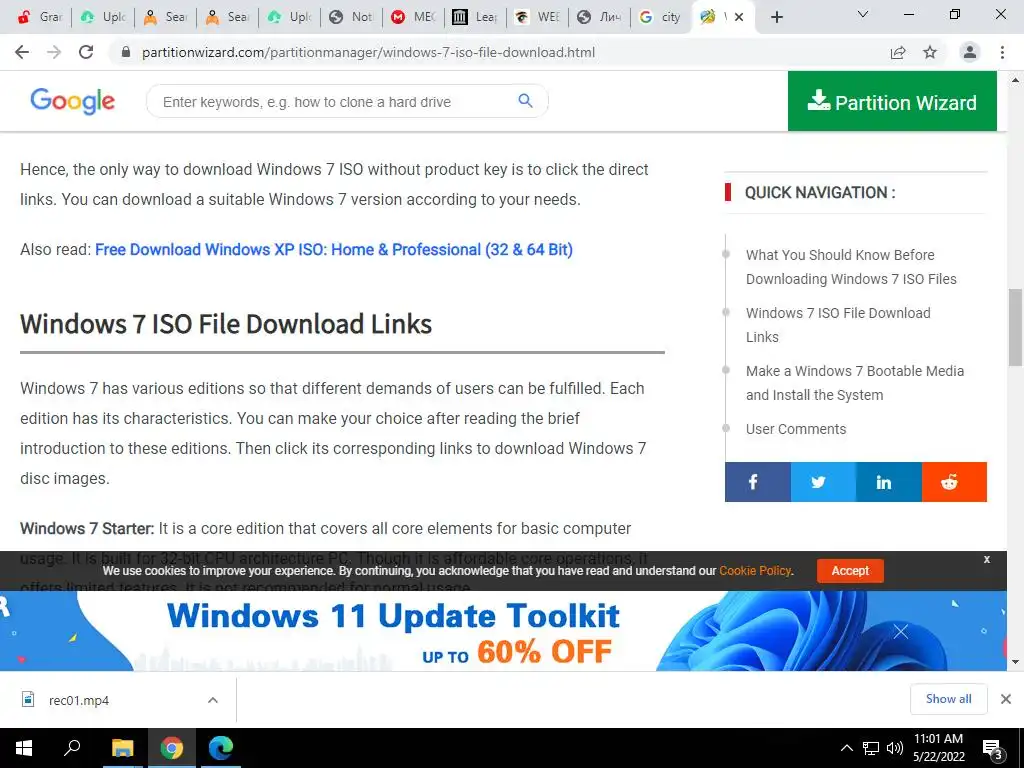Switch to the Gra tab

click(40, 17)
